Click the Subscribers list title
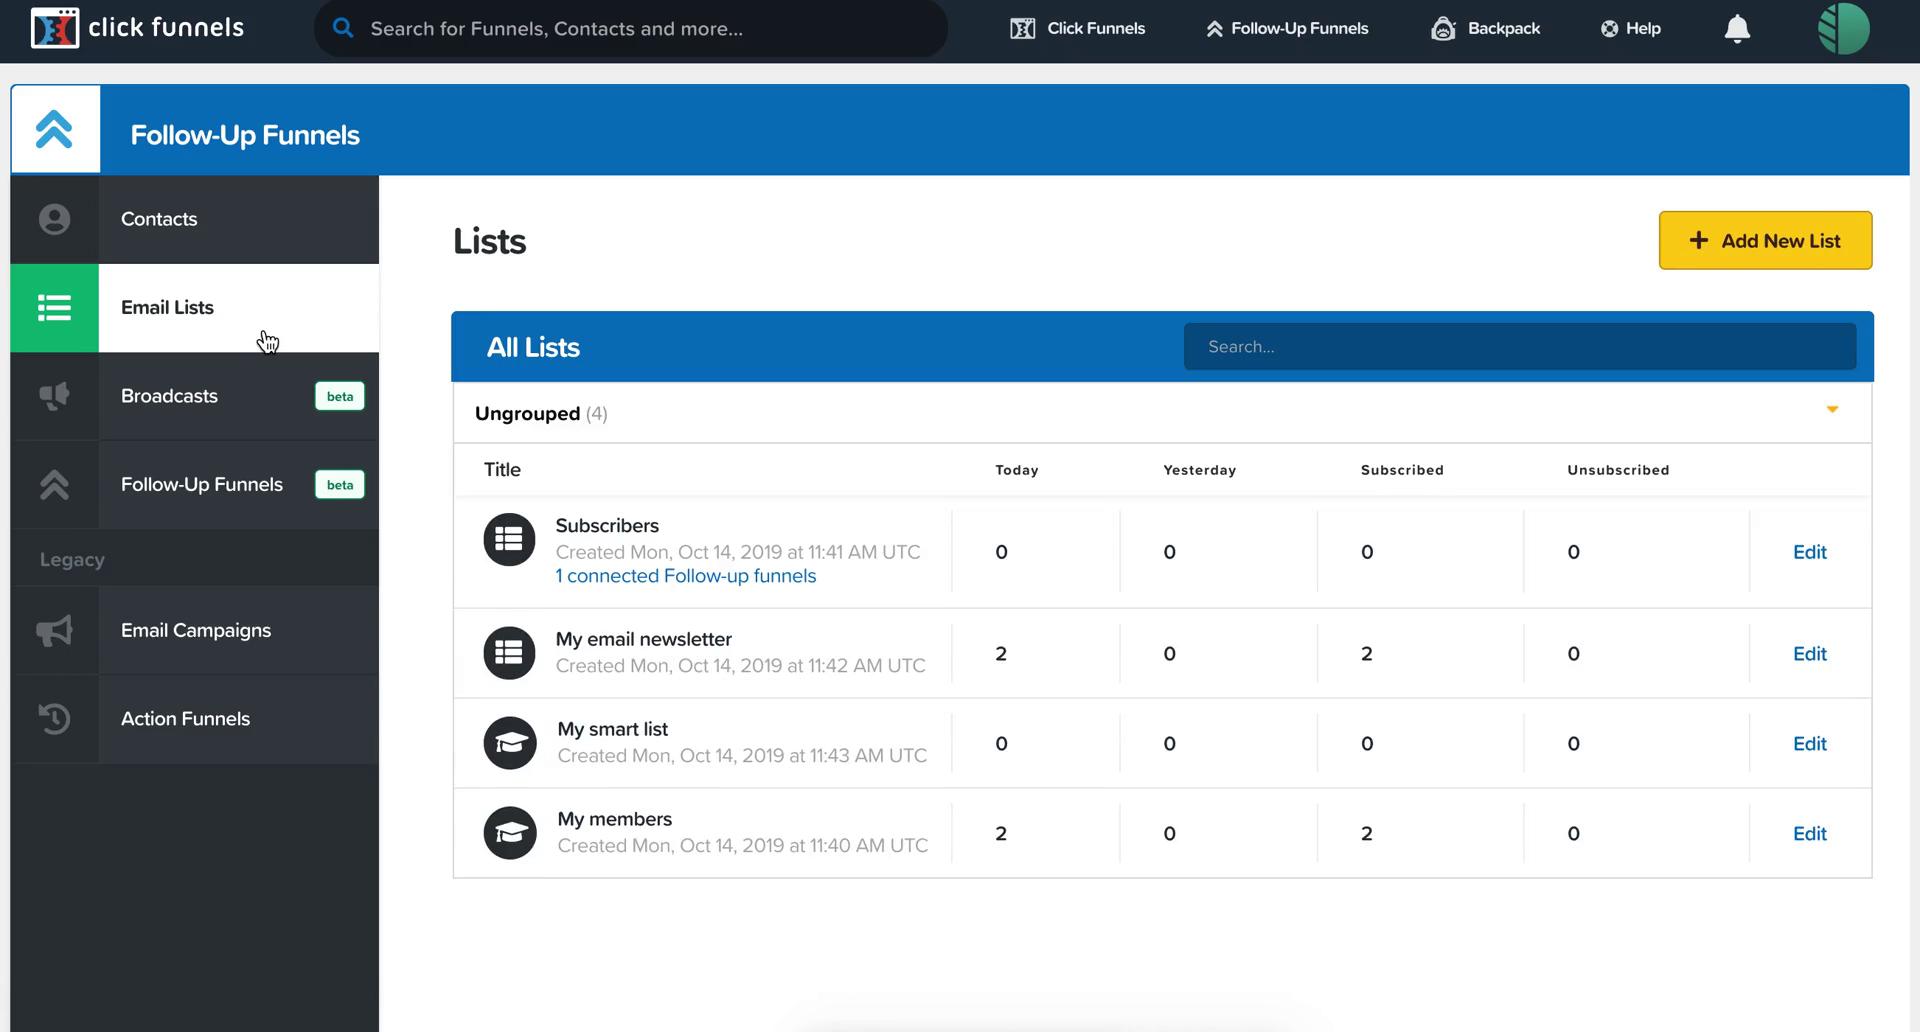The image size is (1920, 1032). (x=607, y=526)
